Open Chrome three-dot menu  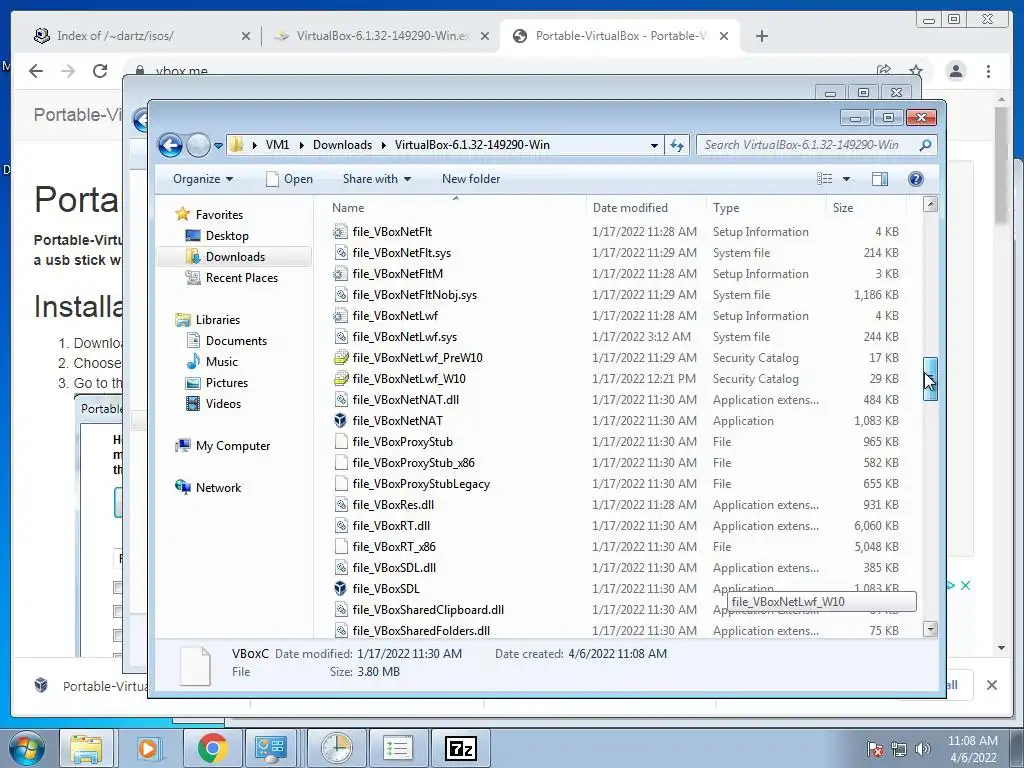988,71
